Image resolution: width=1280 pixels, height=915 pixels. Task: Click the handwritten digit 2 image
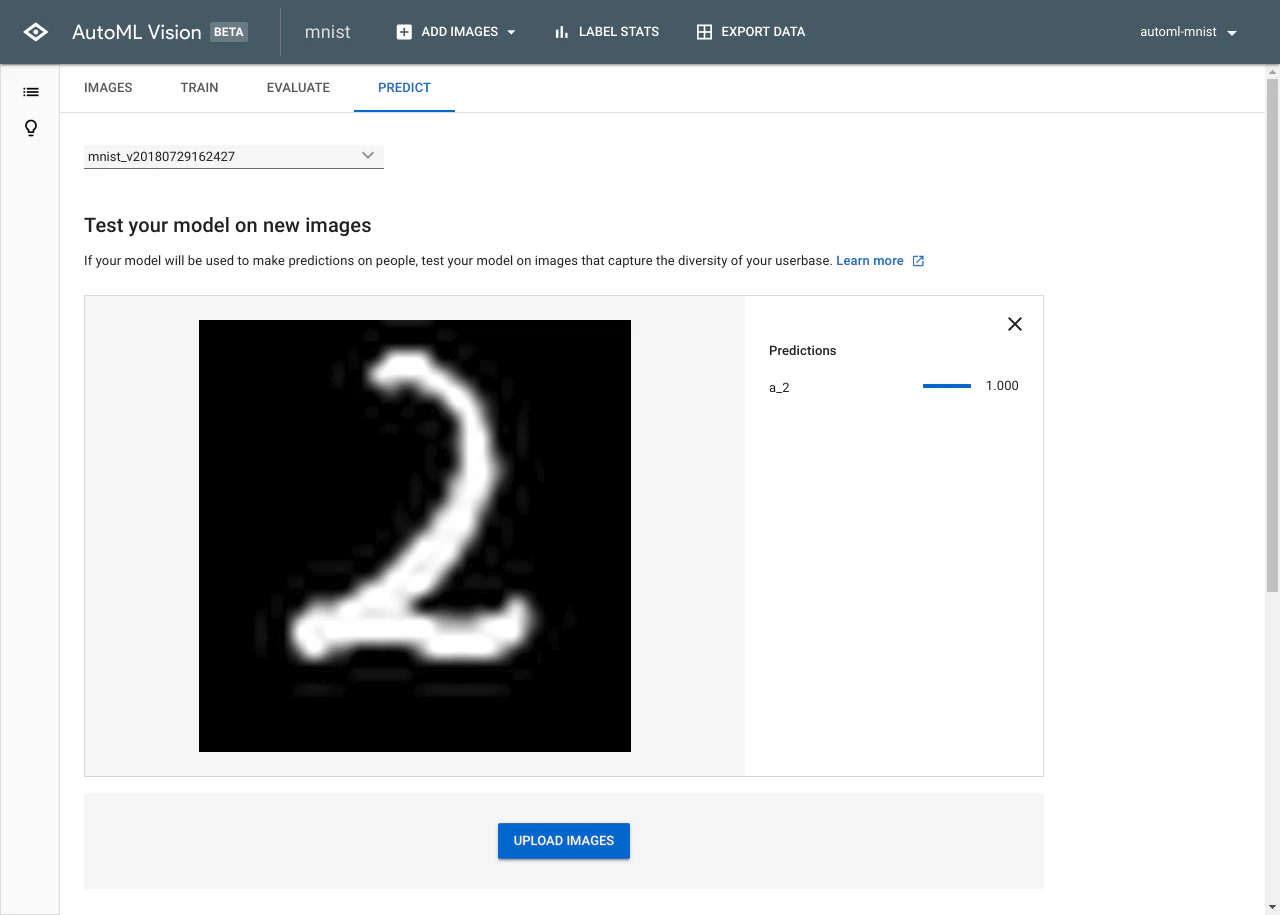pyautogui.click(x=415, y=536)
